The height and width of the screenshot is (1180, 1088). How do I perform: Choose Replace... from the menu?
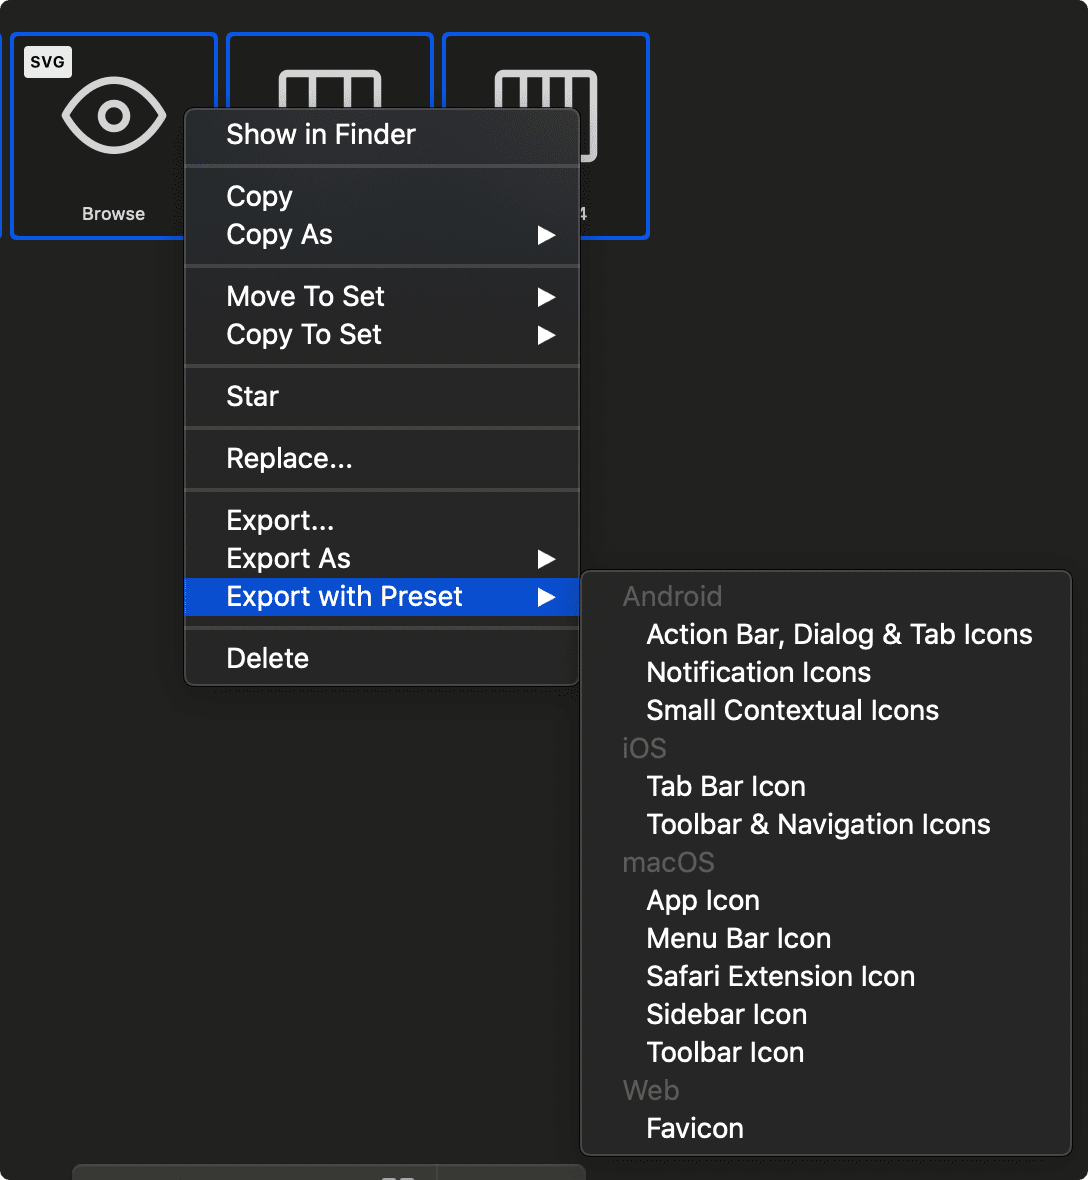tap(289, 459)
